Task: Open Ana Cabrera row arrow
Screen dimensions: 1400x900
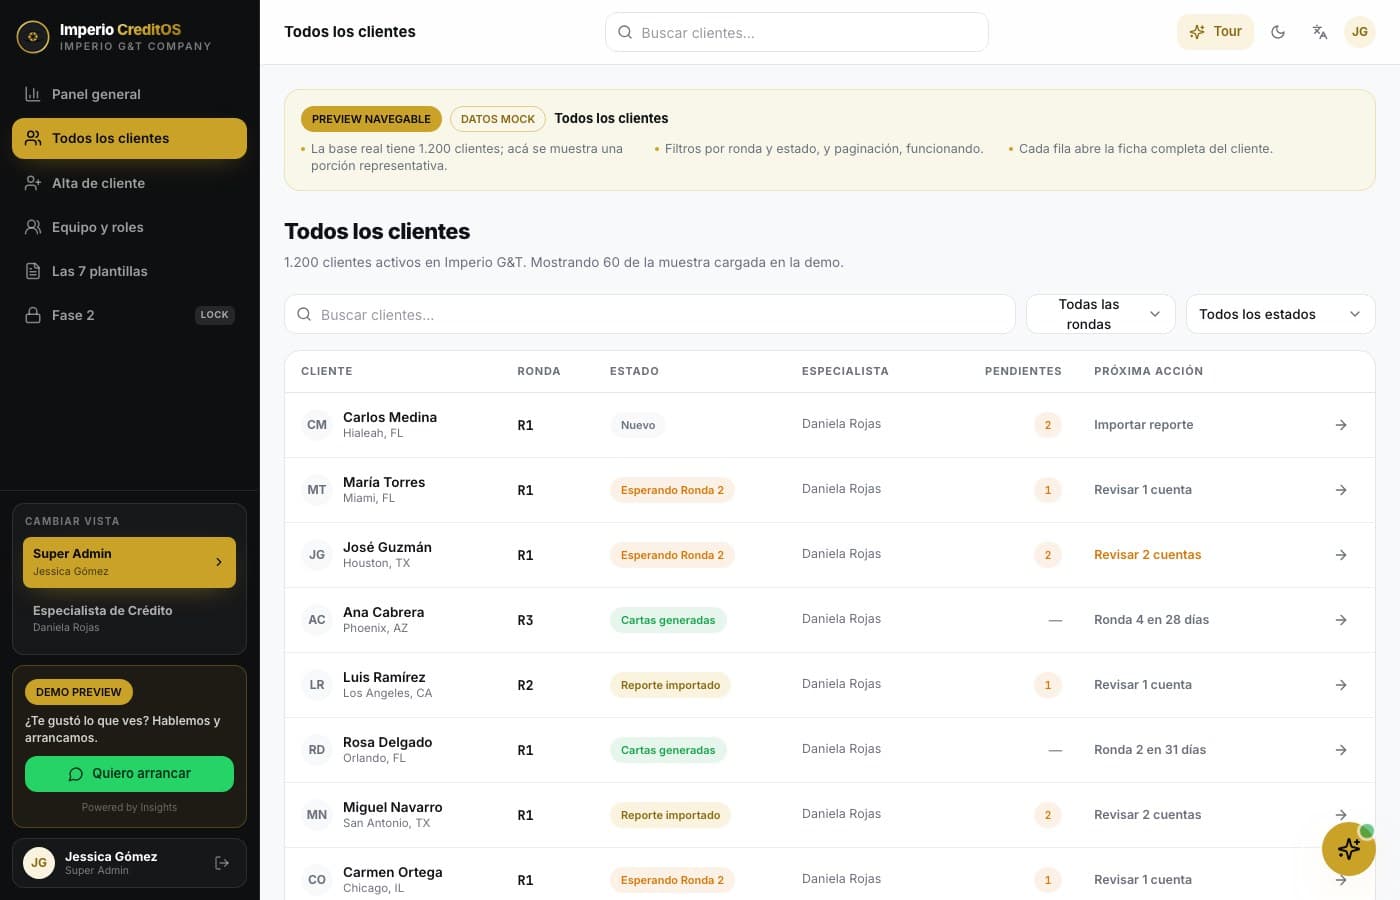Action: (x=1341, y=620)
